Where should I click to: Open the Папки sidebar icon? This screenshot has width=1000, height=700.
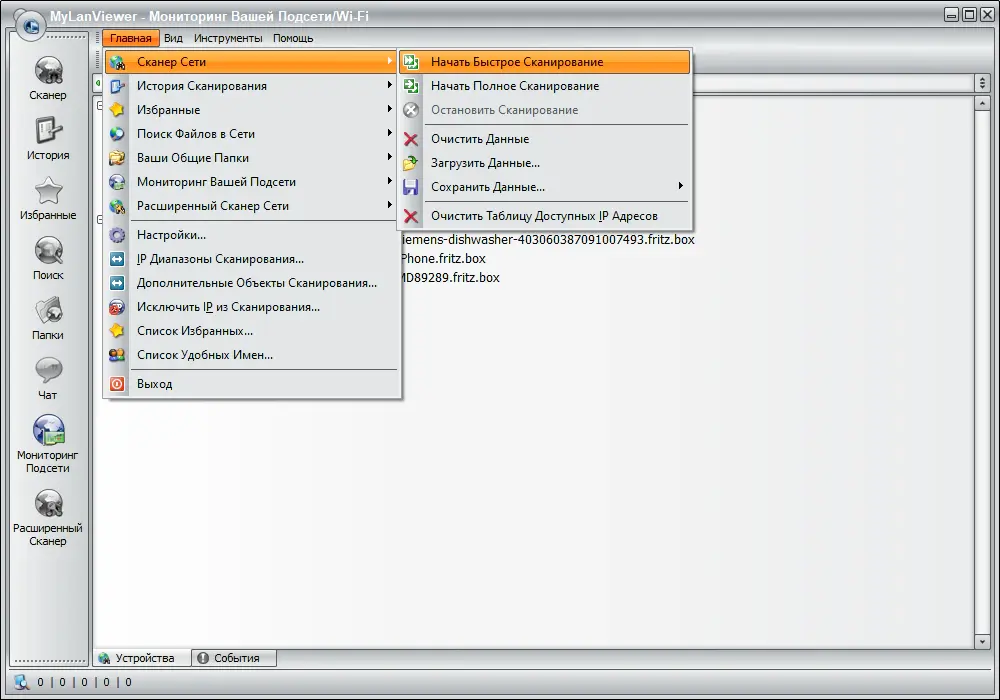point(48,310)
